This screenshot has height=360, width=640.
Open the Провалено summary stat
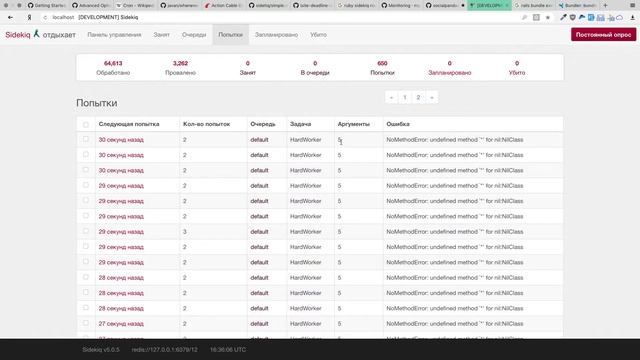point(180,68)
